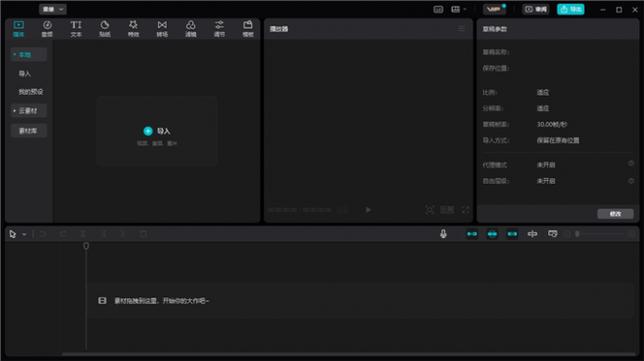Click the cyan export button at top right
The width and height of the screenshot is (644, 361).
(570, 9)
